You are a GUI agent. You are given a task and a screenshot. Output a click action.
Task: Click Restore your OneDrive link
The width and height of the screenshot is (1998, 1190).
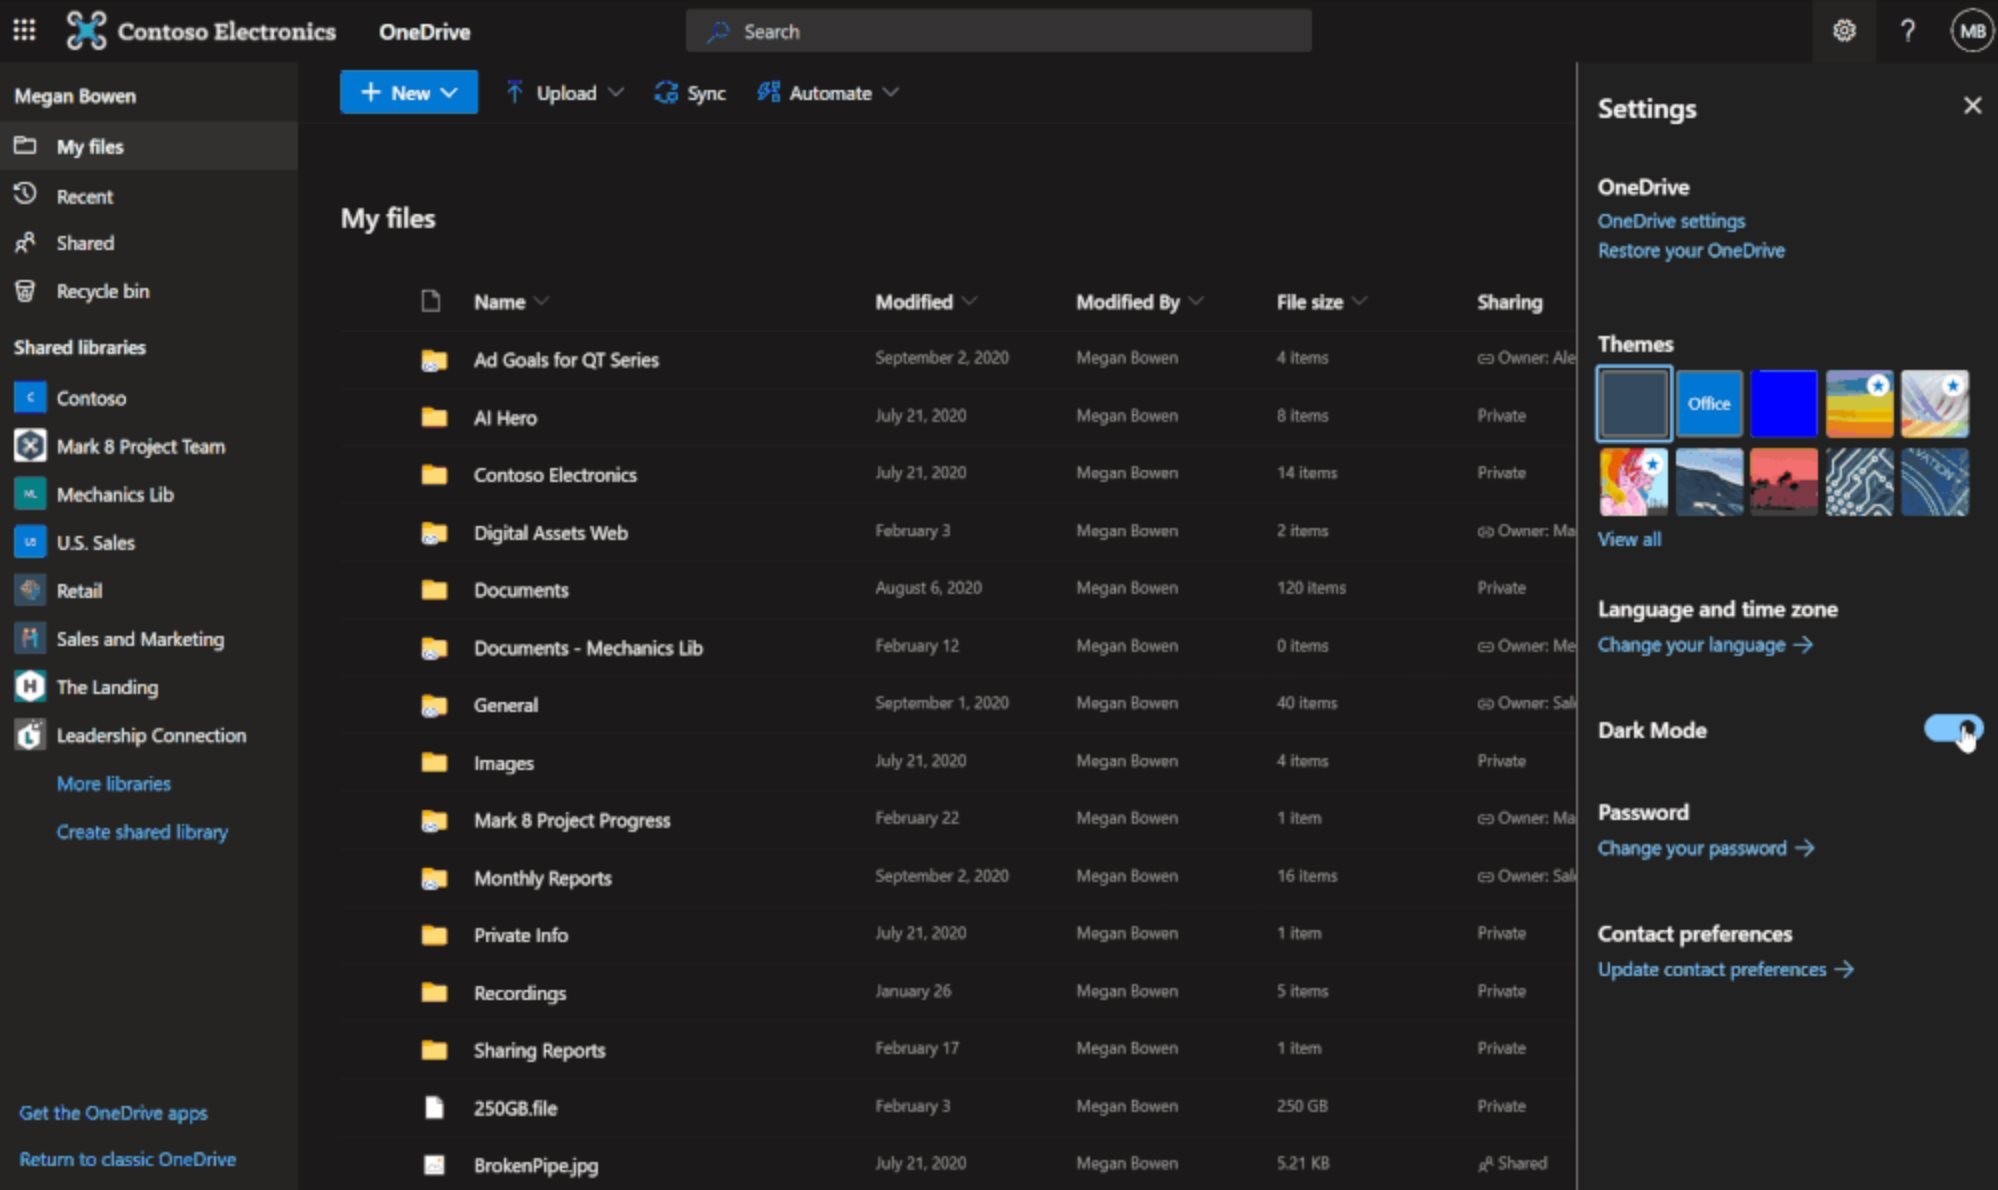(x=1691, y=250)
